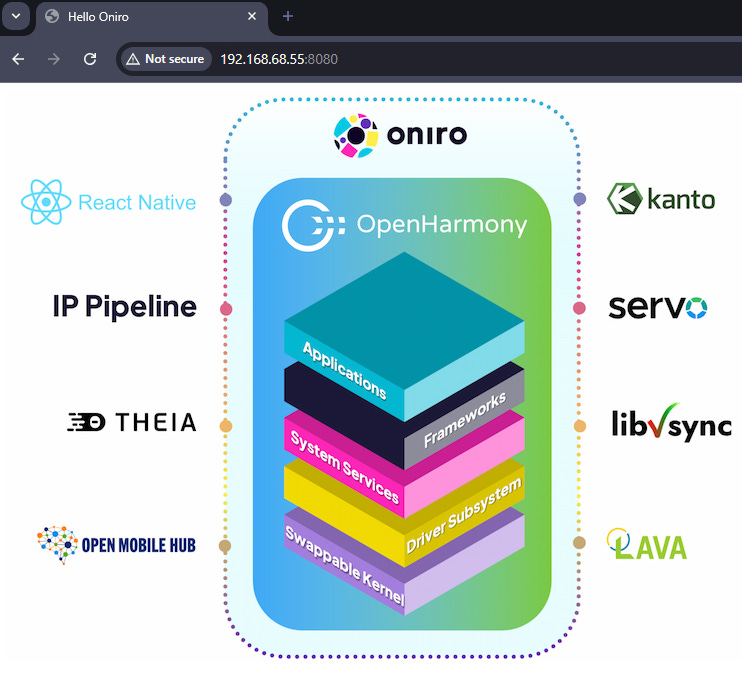Click the connector dot beside IP Pipeline
Screen dimensions: 742x695
tap(226, 309)
